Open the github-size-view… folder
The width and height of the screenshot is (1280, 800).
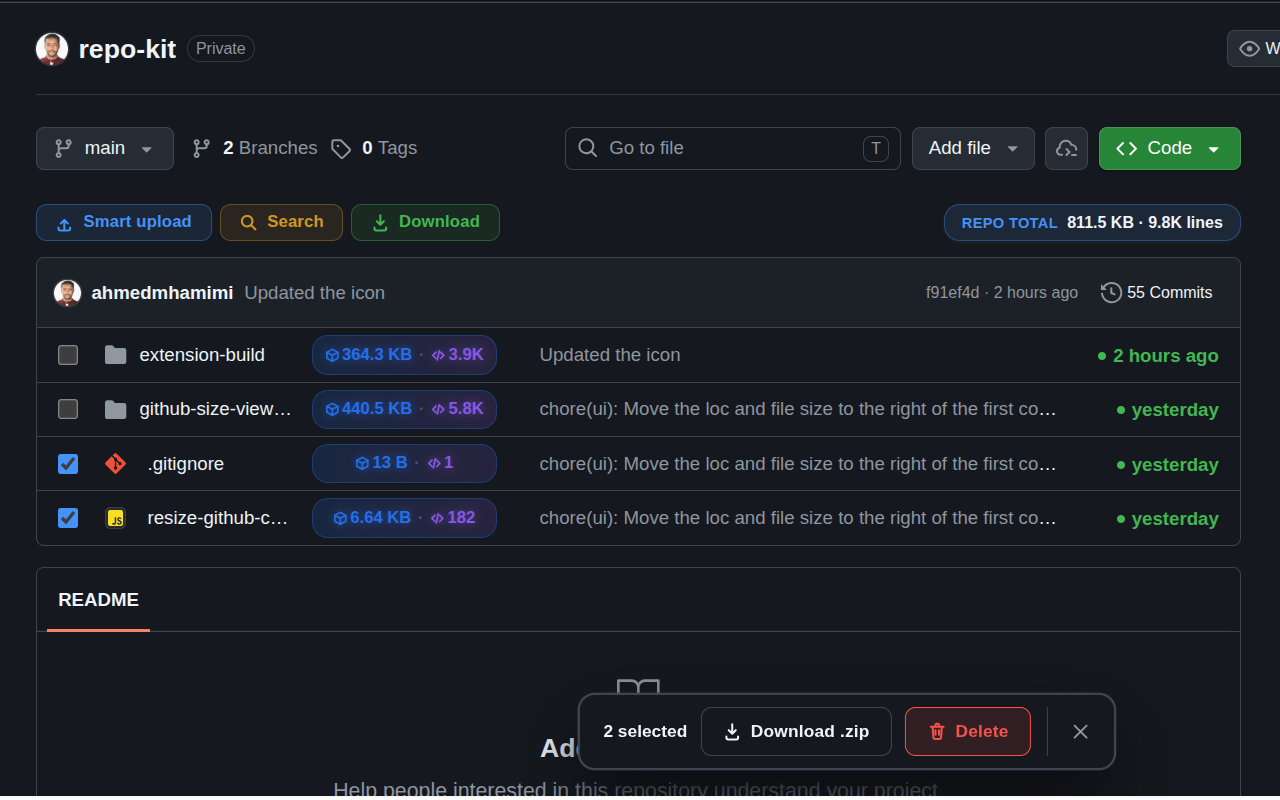[x=216, y=409]
